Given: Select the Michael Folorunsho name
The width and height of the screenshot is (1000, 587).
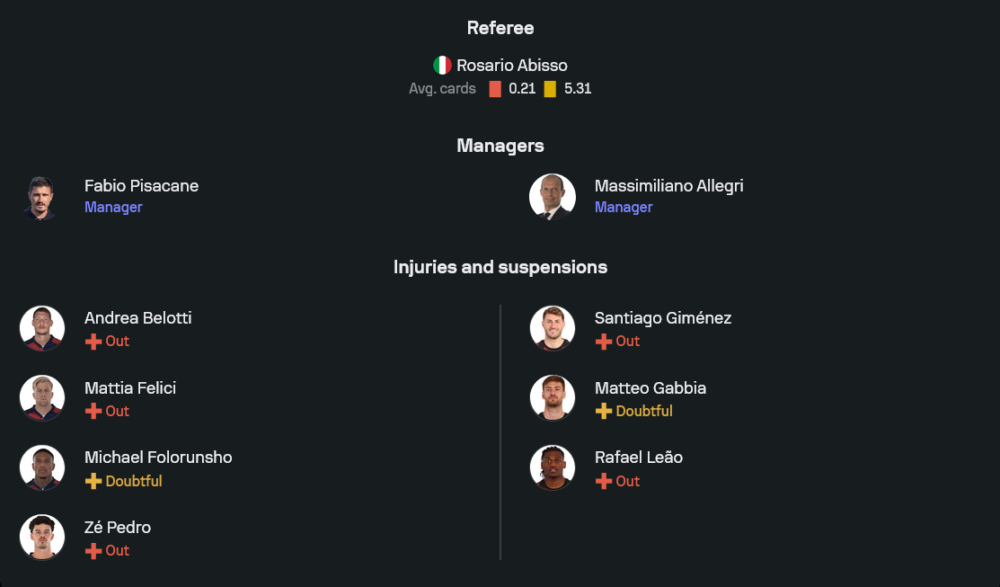Looking at the screenshot, I should coord(158,457).
